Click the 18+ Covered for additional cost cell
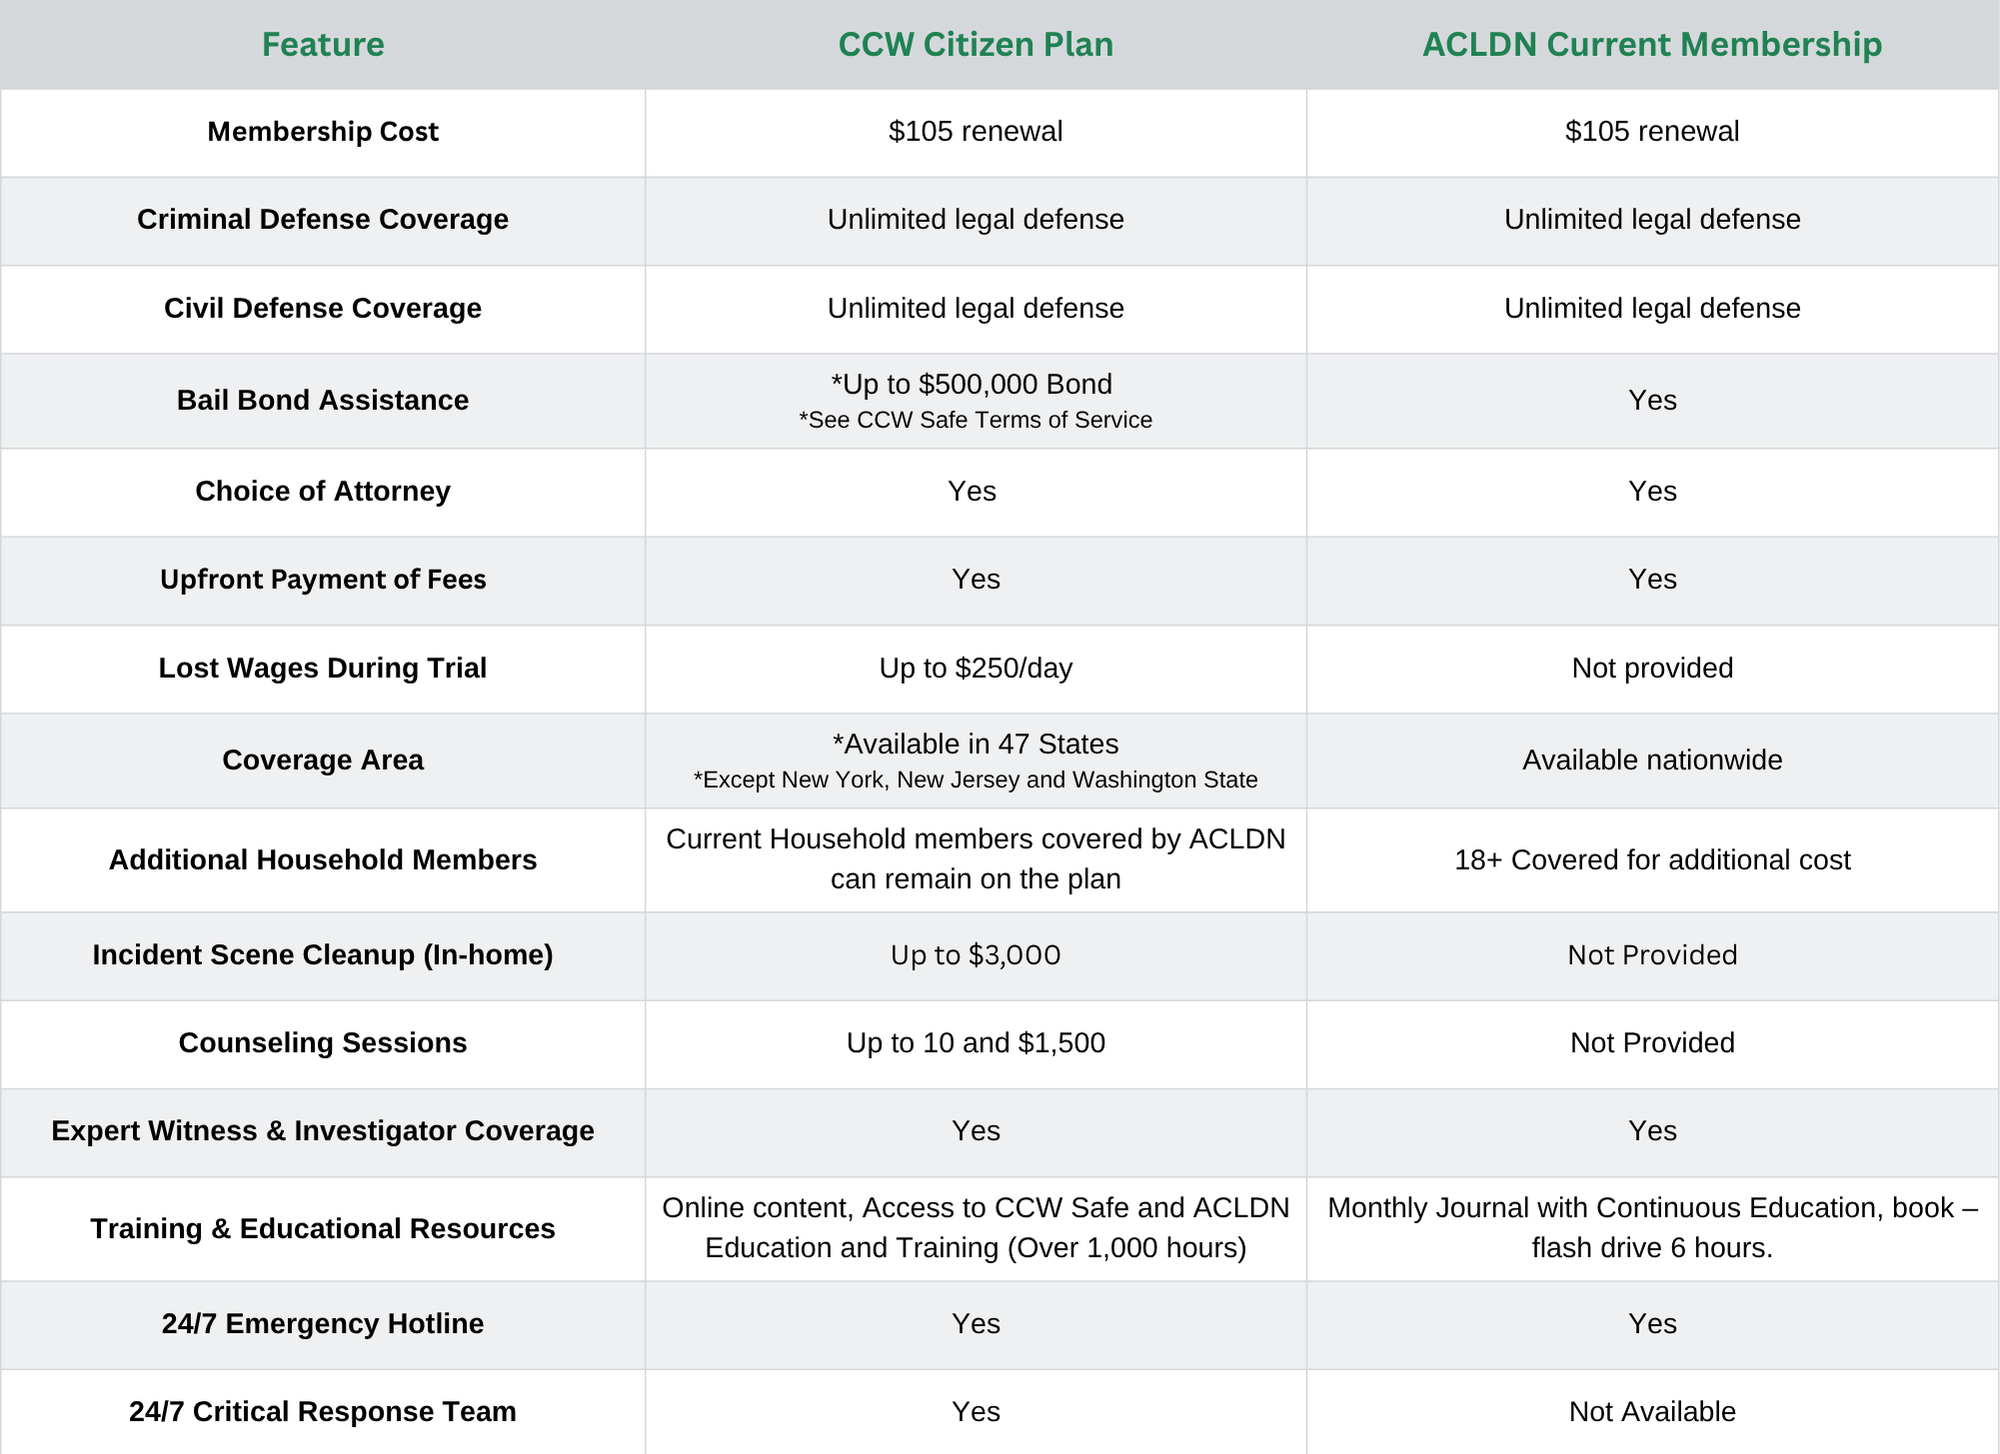 click(1651, 860)
